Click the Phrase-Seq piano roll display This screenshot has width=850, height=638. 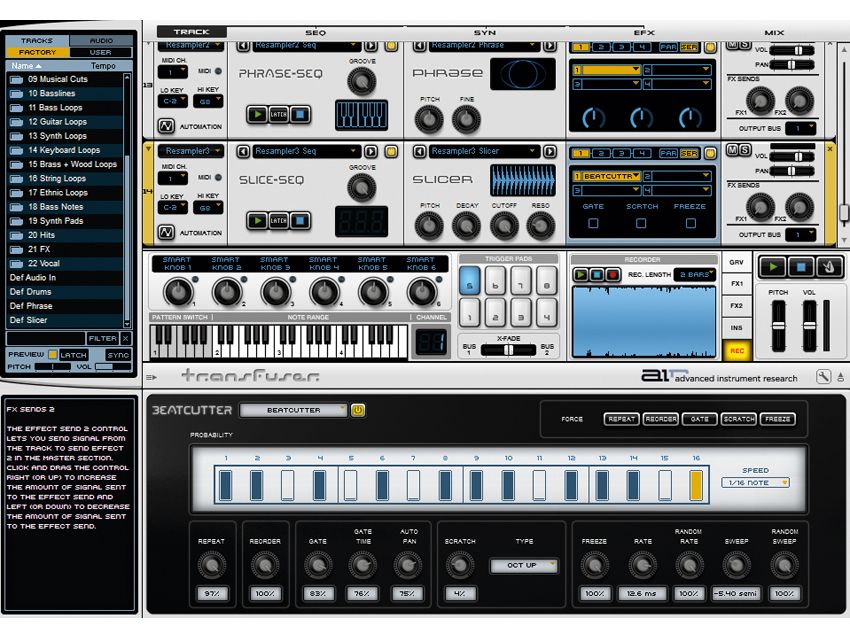point(362,114)
